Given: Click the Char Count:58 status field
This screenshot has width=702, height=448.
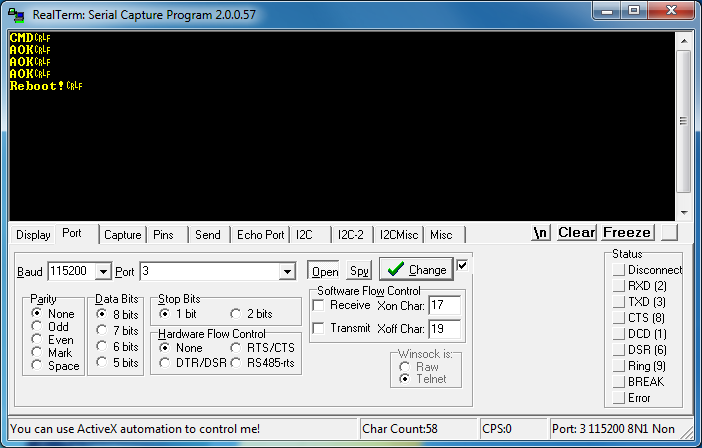Looking at the screenshot, I should (x=418, y=429).
